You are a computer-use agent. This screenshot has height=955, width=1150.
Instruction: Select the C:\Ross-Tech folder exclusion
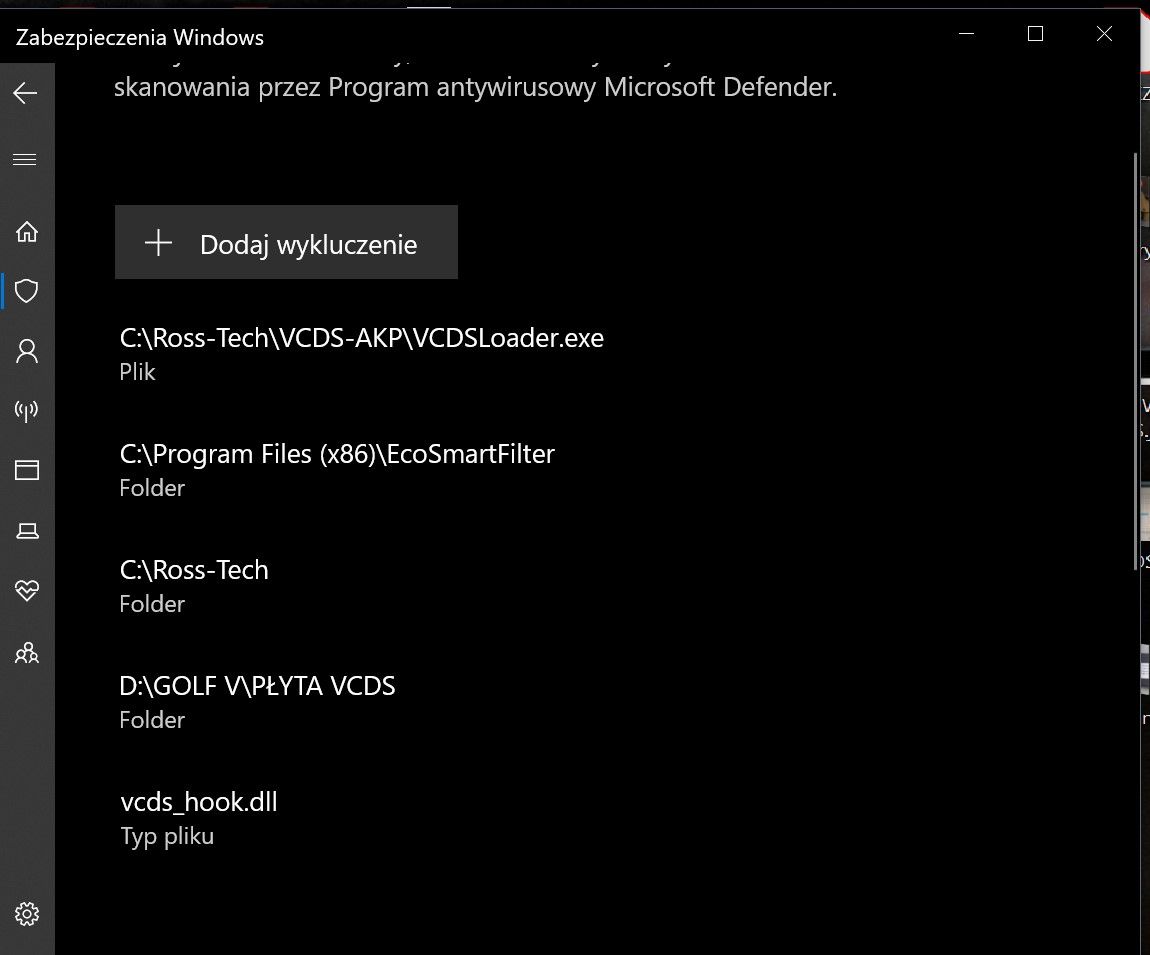click(x=194, y=585)
